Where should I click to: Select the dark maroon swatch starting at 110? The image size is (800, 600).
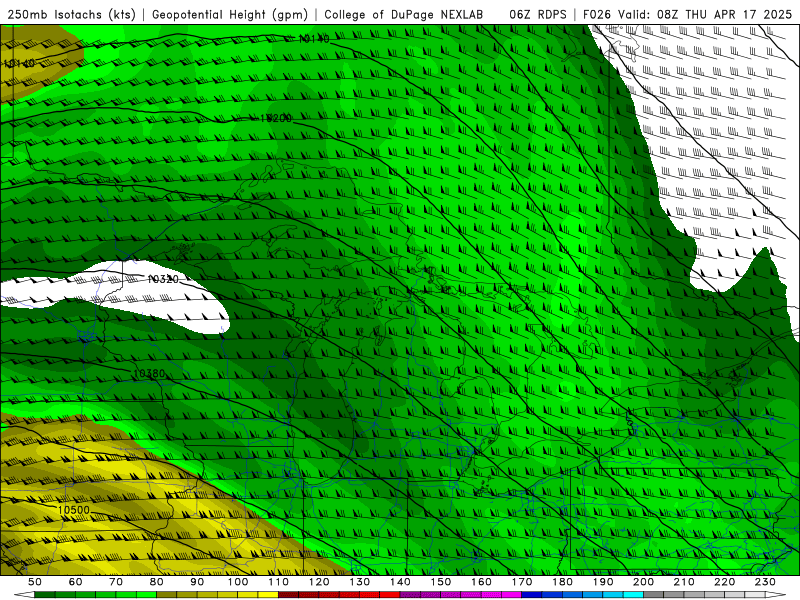pyautogui.click(x=288, y=595)
